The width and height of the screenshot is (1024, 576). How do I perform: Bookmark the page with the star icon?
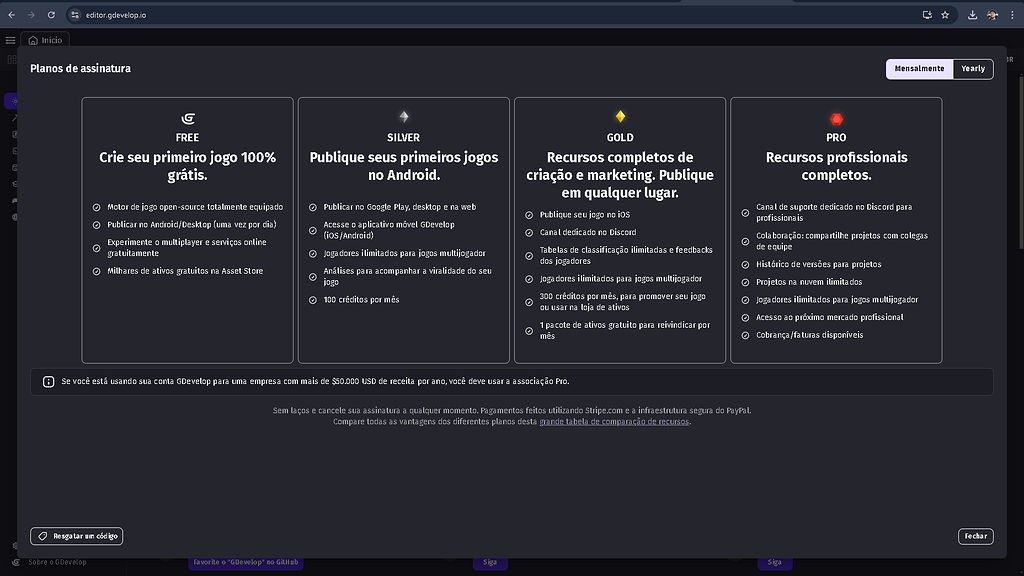(944, 14)
